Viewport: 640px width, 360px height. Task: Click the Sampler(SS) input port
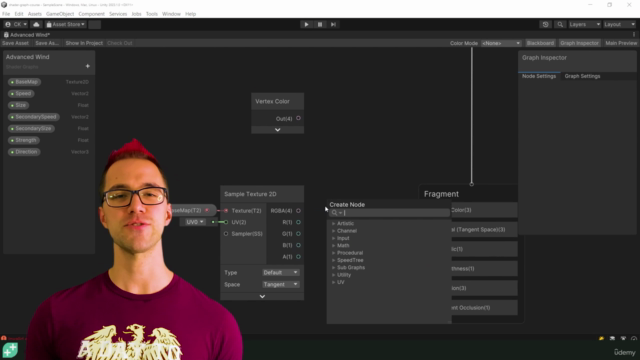click(226, 234)
